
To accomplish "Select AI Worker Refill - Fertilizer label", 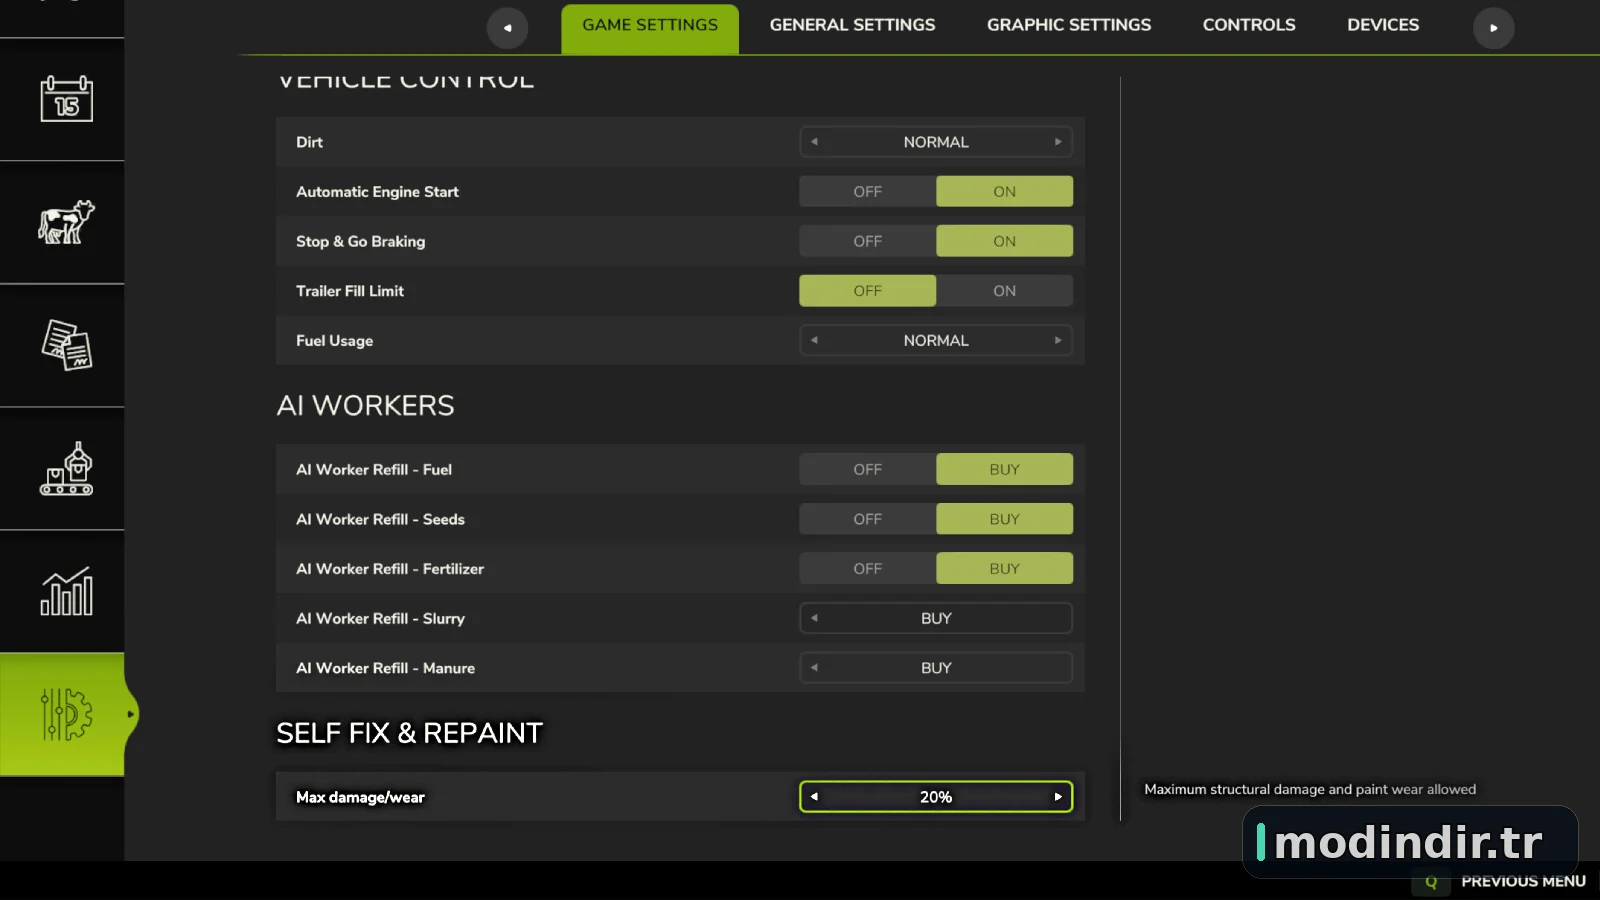I will click(390, 568).
